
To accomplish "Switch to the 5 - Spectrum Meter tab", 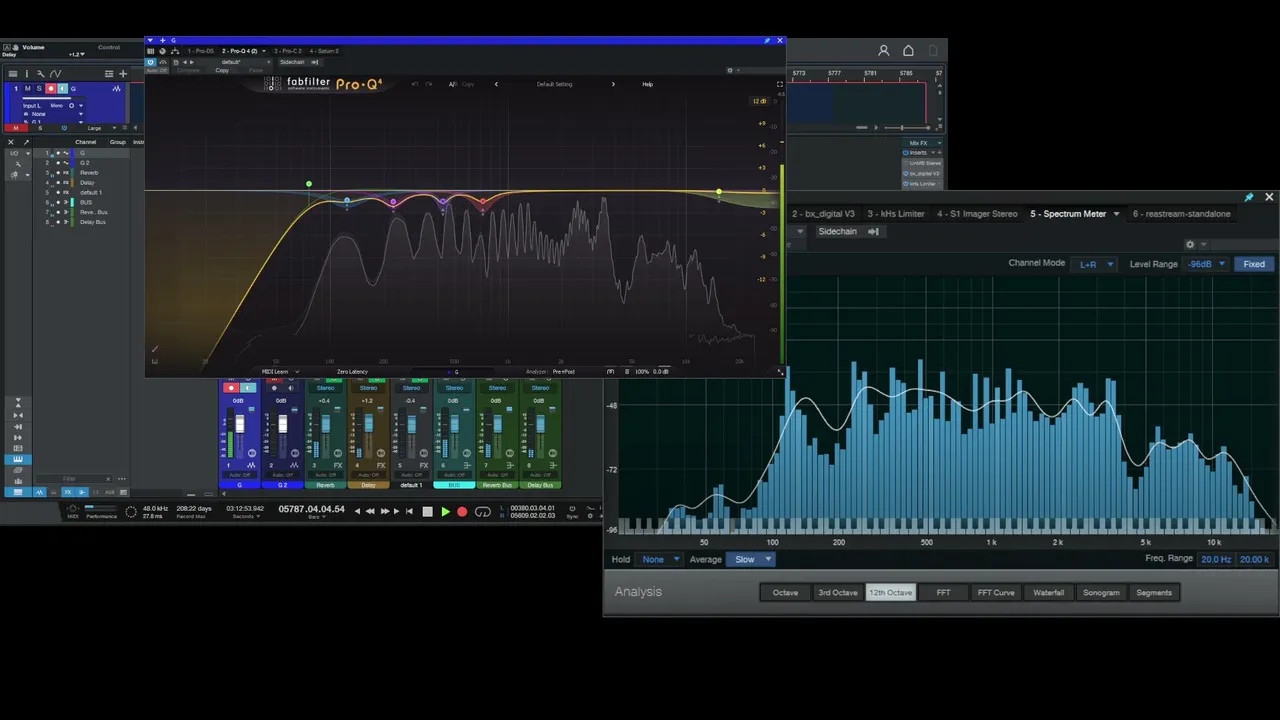I will click(x=1068, y=214).
